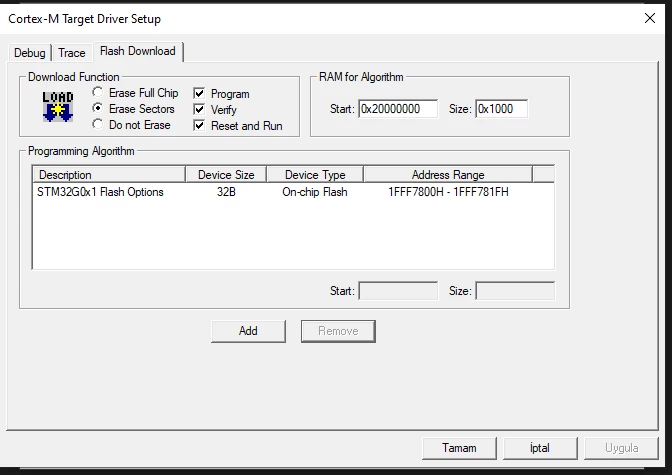Select STM32G0x1 Flash Options row
Viewport: 672px width, 475px height.
pyautogui.click(x=293, y=192)
